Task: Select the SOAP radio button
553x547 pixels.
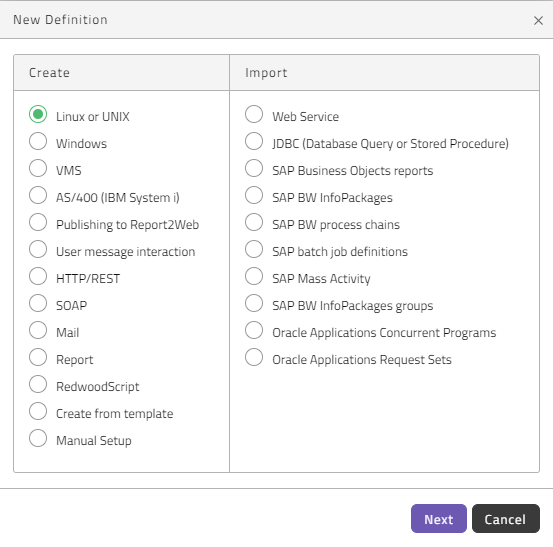Action: point(38,303)
